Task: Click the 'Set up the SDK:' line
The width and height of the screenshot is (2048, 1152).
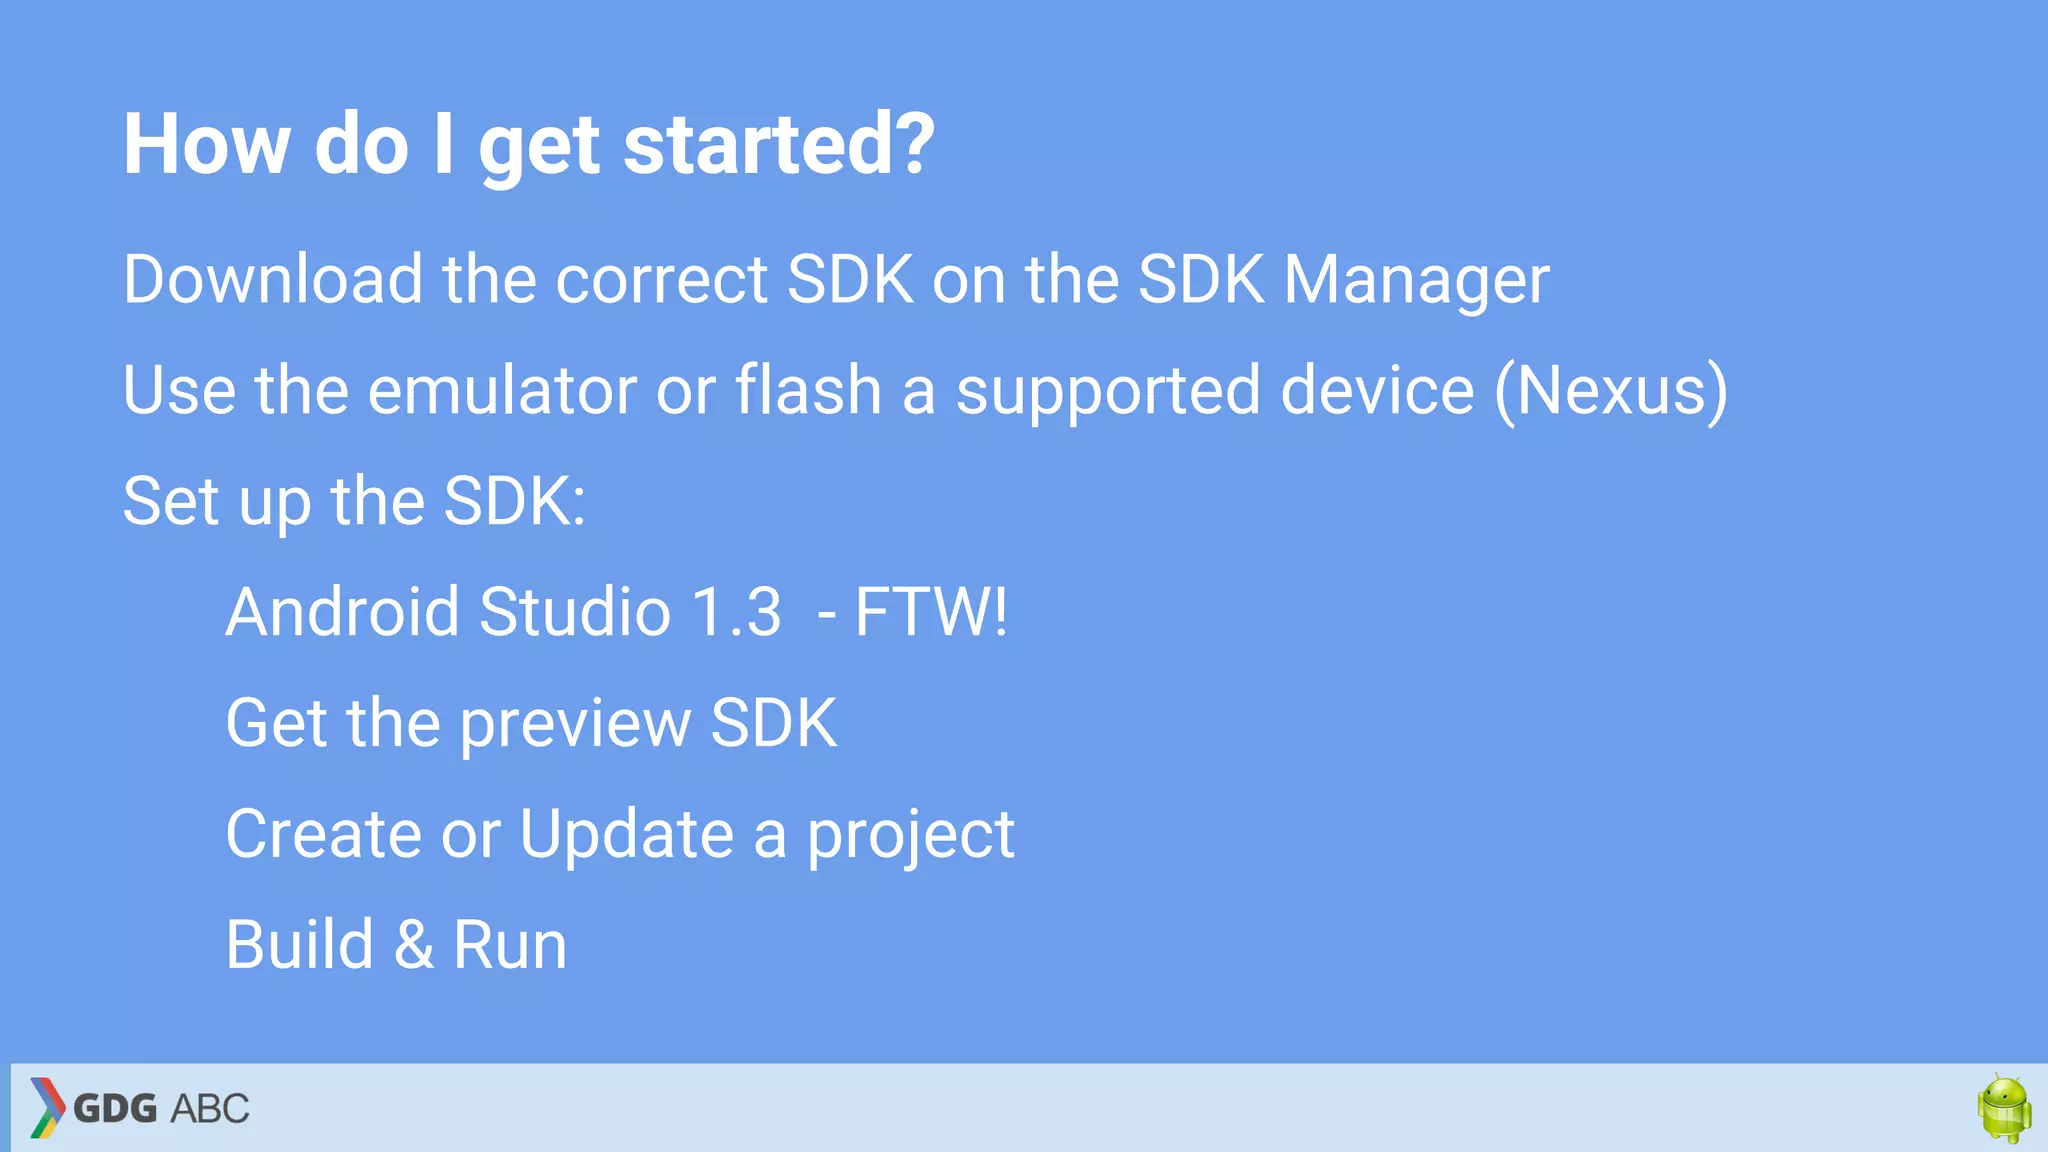Action: [x=354, y=502]
